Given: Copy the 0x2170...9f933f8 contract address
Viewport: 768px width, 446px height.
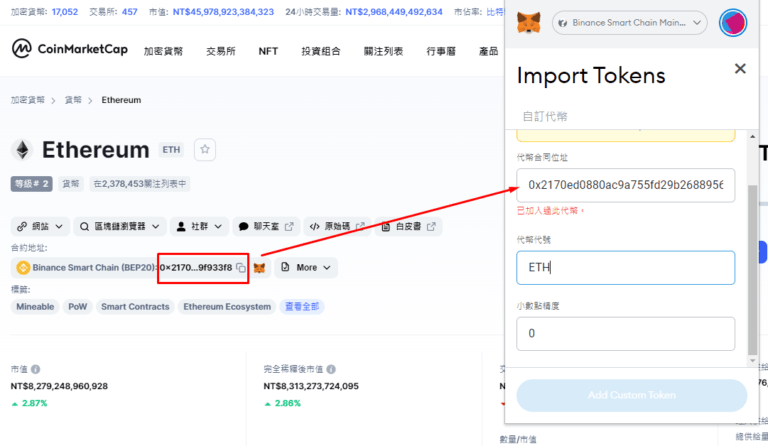Looking at the screenshot, I should tap(240, 268).
